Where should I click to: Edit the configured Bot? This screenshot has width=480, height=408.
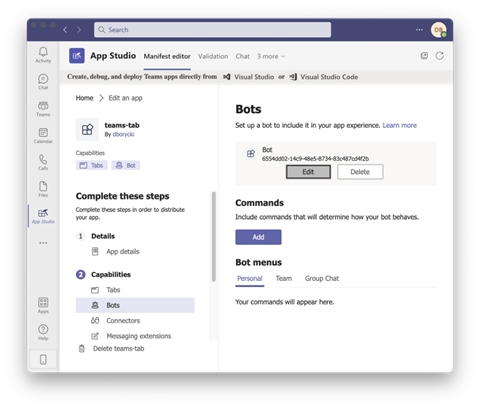click(308, 172)
